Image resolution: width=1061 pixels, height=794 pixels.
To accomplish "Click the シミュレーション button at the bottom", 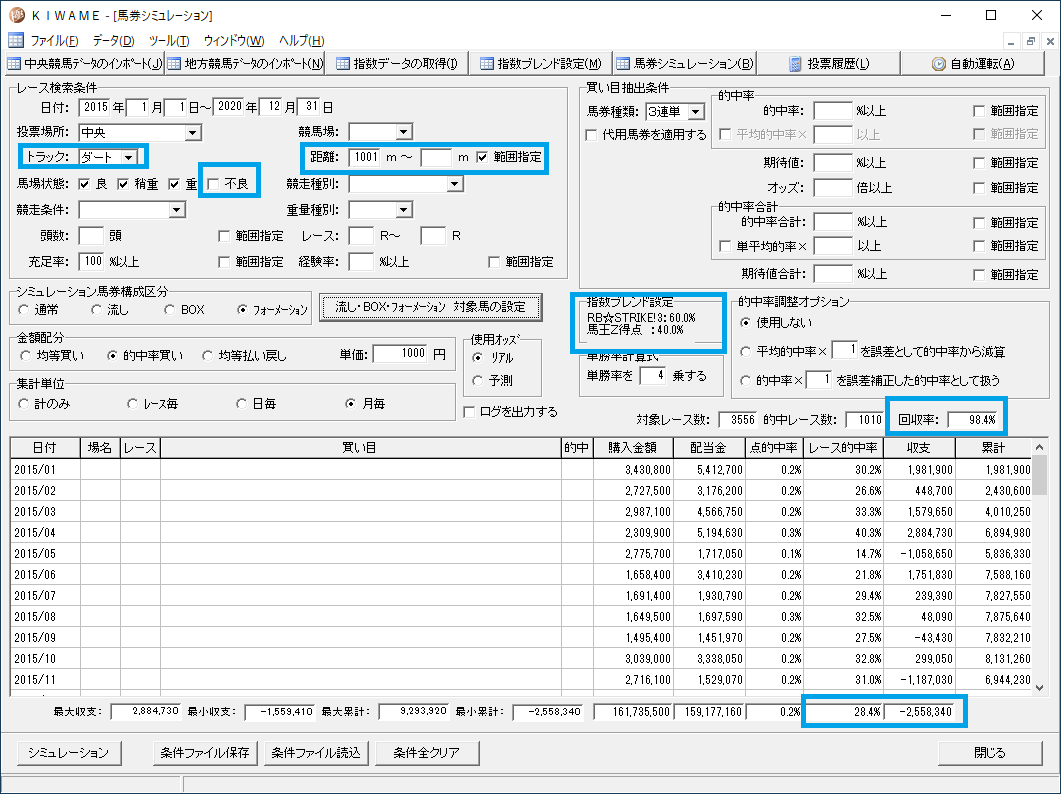I will [x=69, y=753].
